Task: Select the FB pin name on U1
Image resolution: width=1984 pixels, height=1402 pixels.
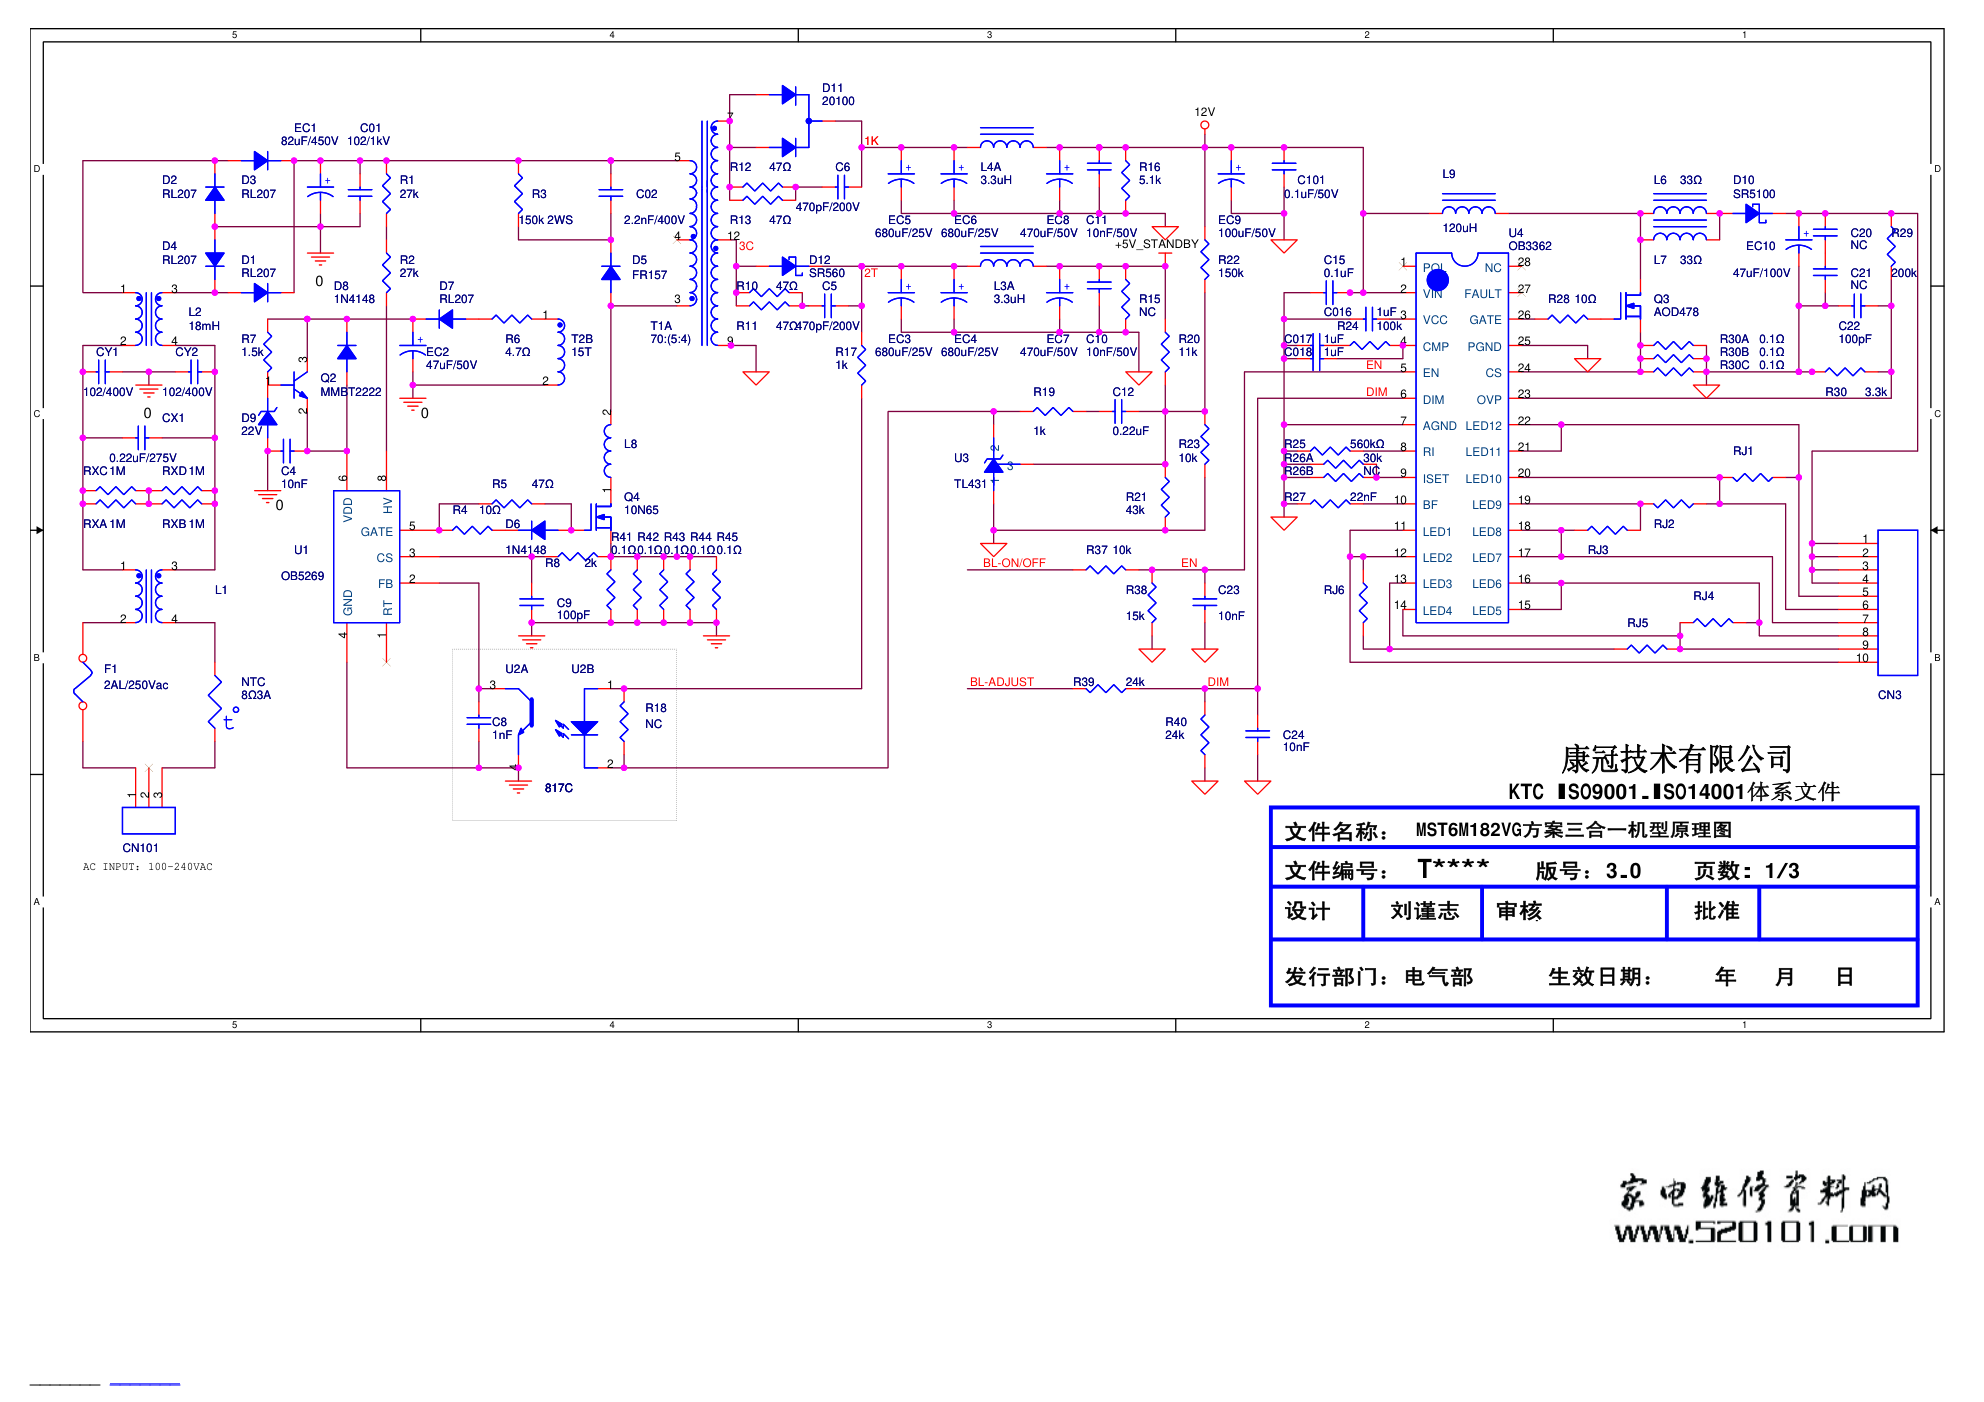Action: click(x=385, y=584)
